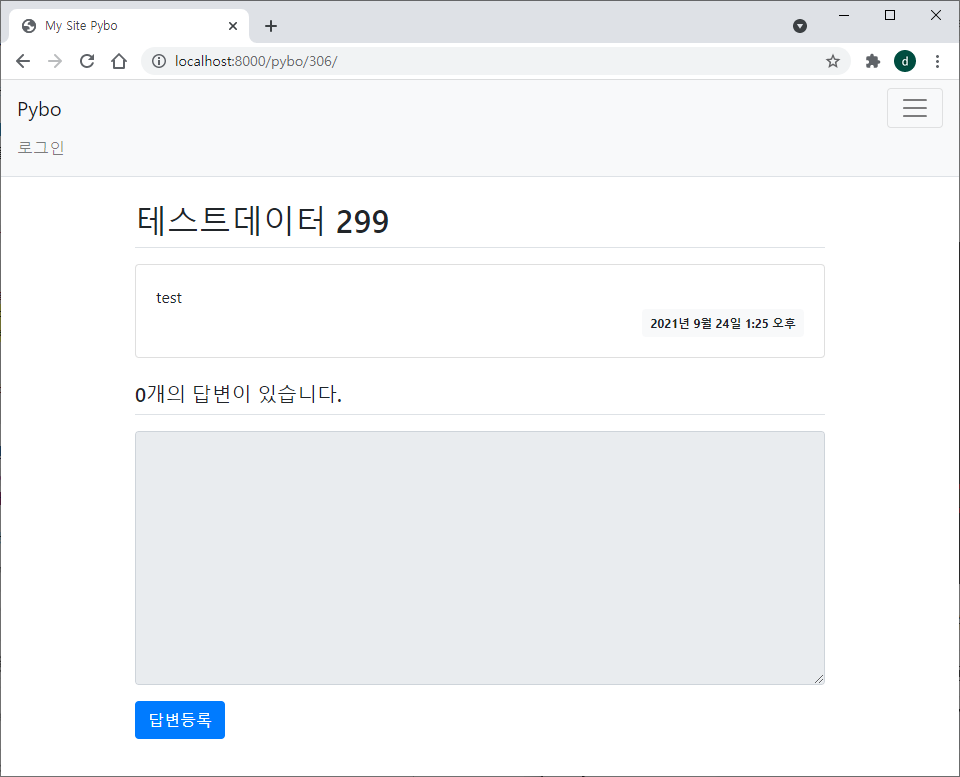The width and height of the screenshot is (960, 777).
Task: Click into the answer textarea
Action: tap(479, 558)
